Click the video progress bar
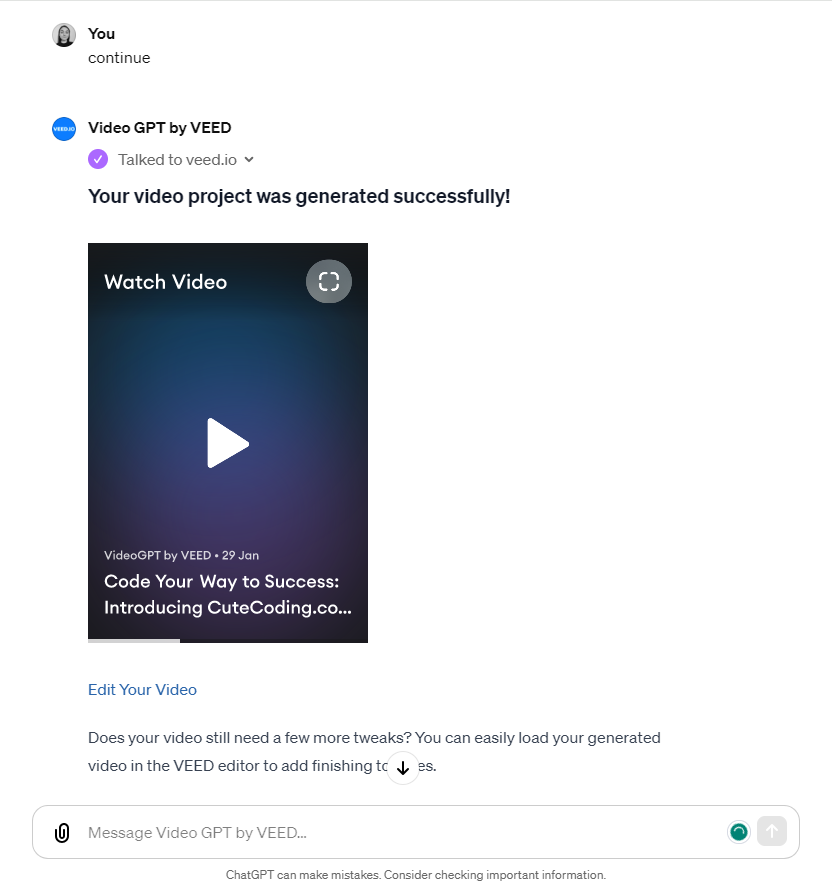The height and width of the screenshot is (888, 832). (x=228, y=641)
